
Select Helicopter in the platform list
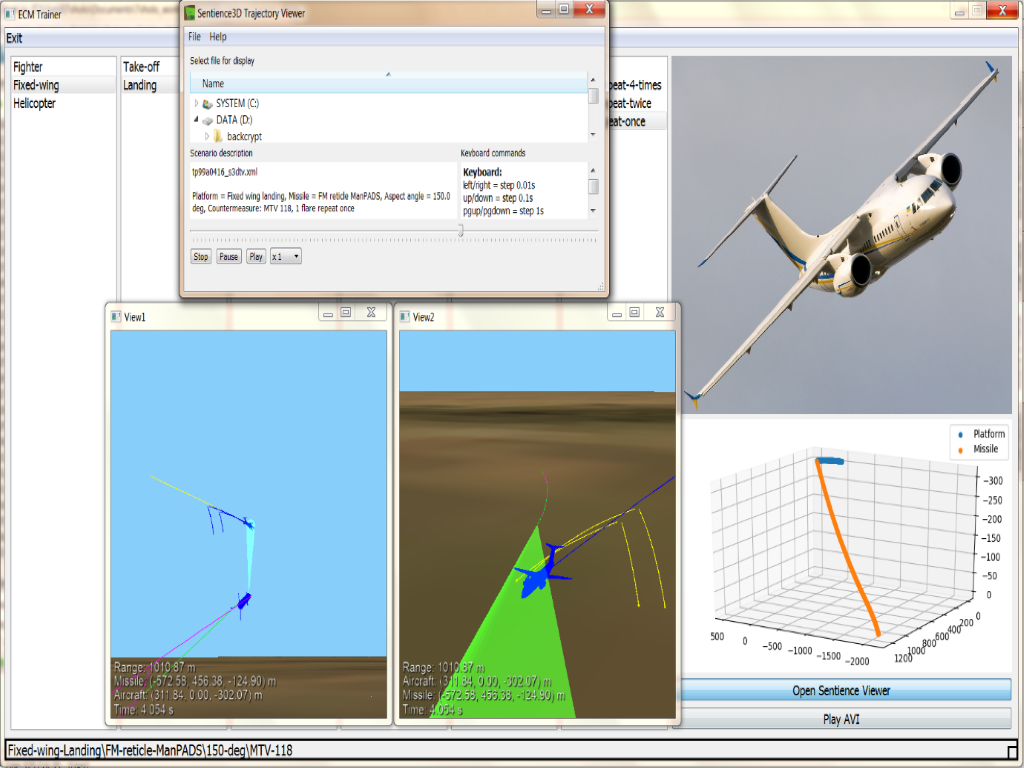35,103
